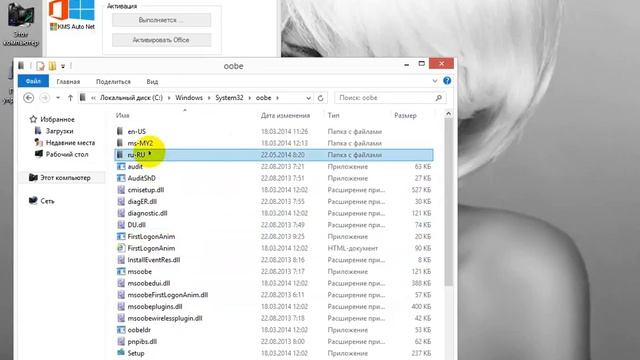Expand the chevron after Windows in address bar
This screenshot has height=360, width=640.
click(x=209, y=98)
